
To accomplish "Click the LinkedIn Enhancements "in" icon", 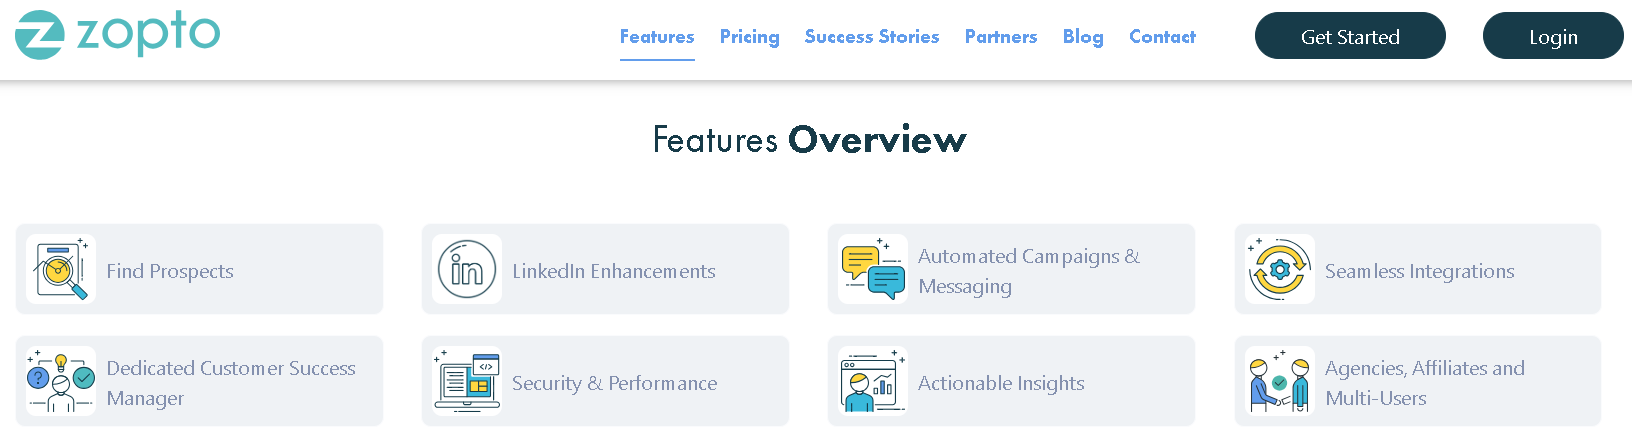I will coord(467,269).
